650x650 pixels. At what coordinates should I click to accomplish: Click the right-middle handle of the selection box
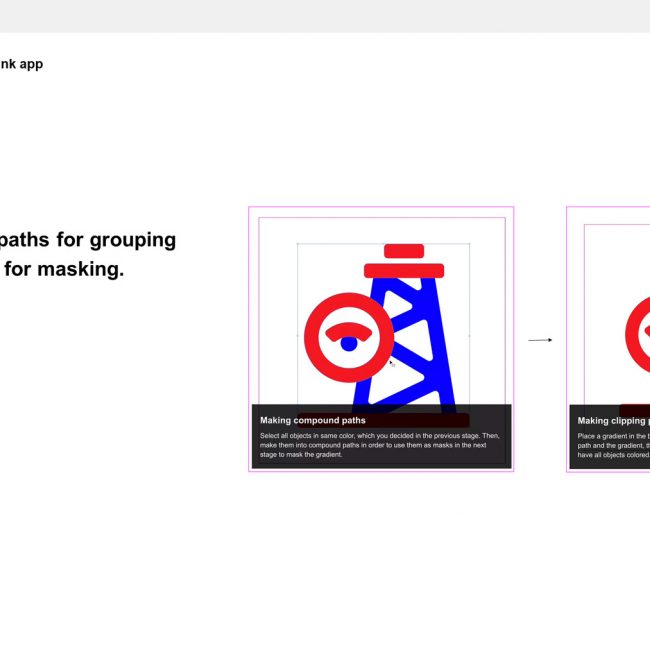(x=470, y=335)
